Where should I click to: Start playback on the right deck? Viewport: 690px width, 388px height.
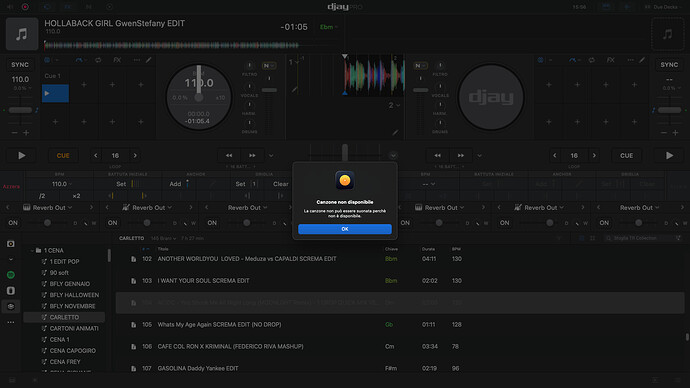(x=669, y=155)
